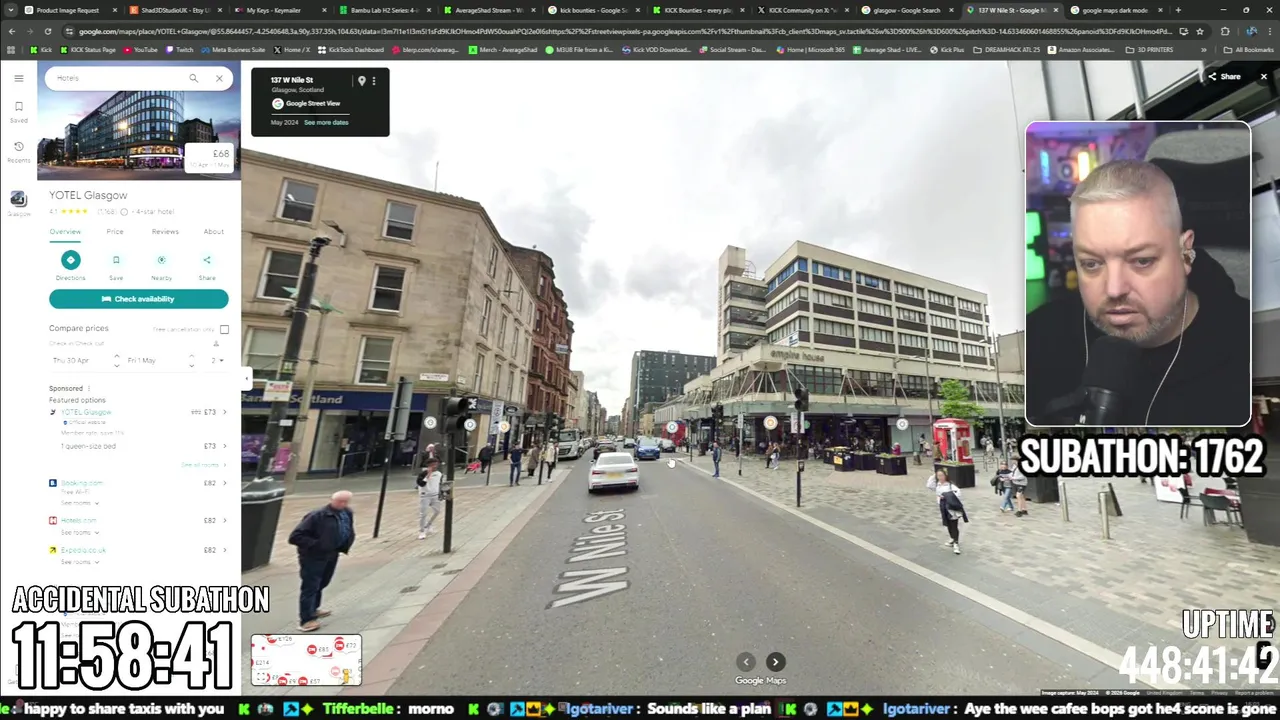Bookmark this page with the star icon
The height and width of the screenshot is (720, 1280).
(x=1200, y=31)
